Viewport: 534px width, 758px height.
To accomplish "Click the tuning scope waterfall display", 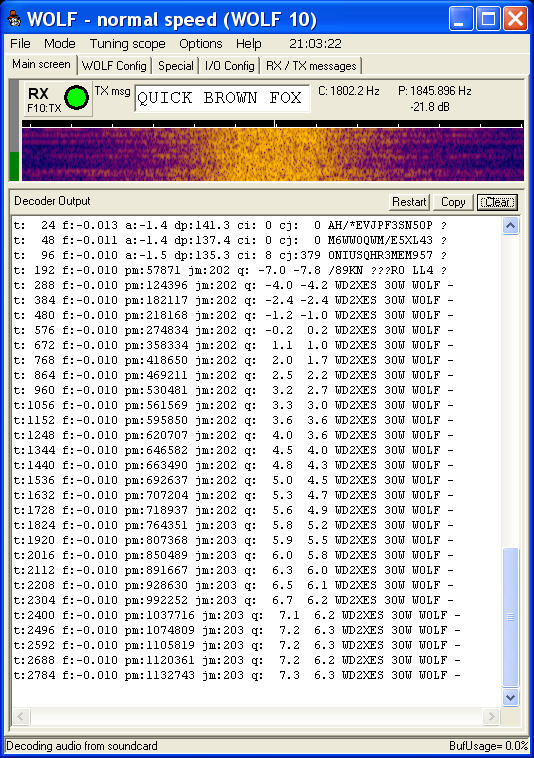I will (x=273, y=154).
